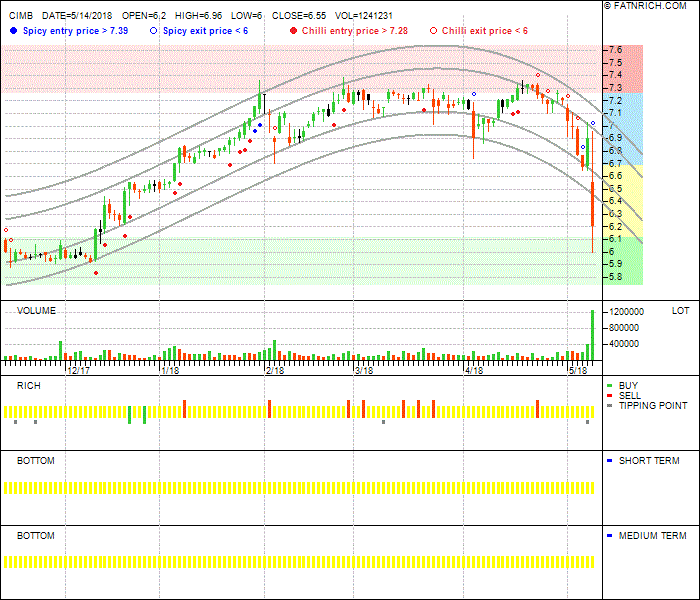Click the VOLUME panel title
The width and height of the screenshot is (700, 600).
[x=36, y=311]
